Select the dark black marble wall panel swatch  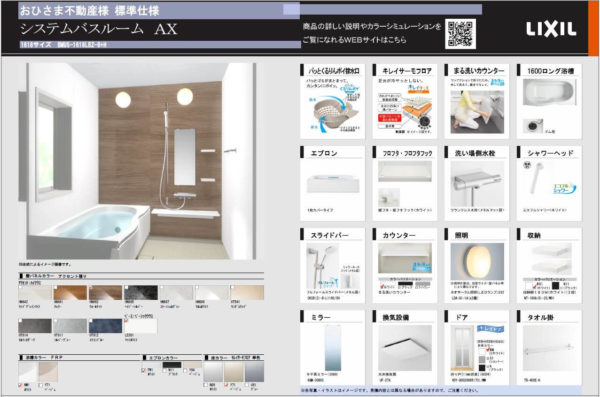141,293
